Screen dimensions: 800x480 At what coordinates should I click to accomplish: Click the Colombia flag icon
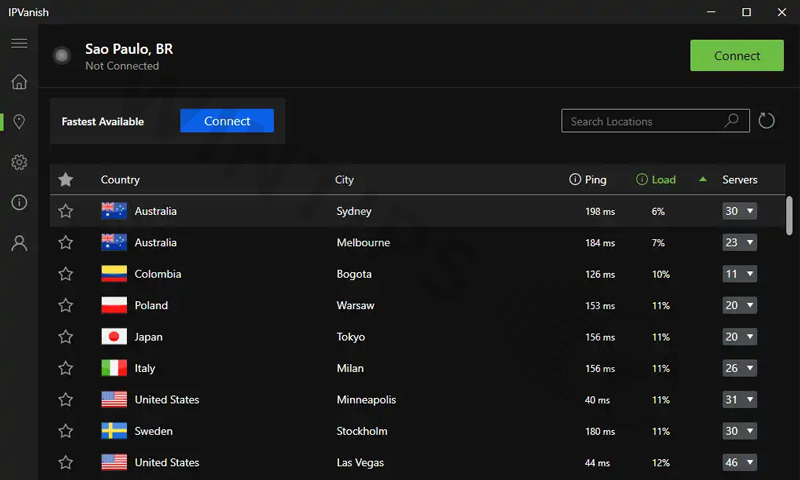tap(114, 274)
